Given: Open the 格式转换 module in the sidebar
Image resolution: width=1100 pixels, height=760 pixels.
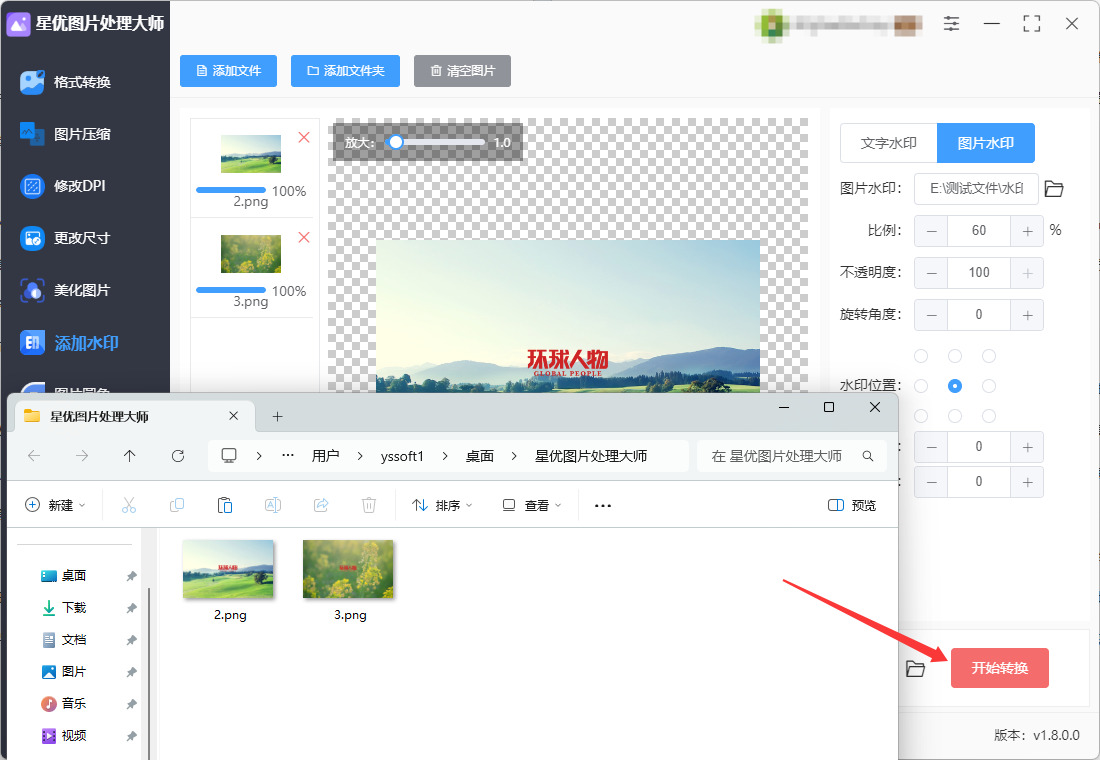Looking at the screenshot, I should (x=66, y=82).
